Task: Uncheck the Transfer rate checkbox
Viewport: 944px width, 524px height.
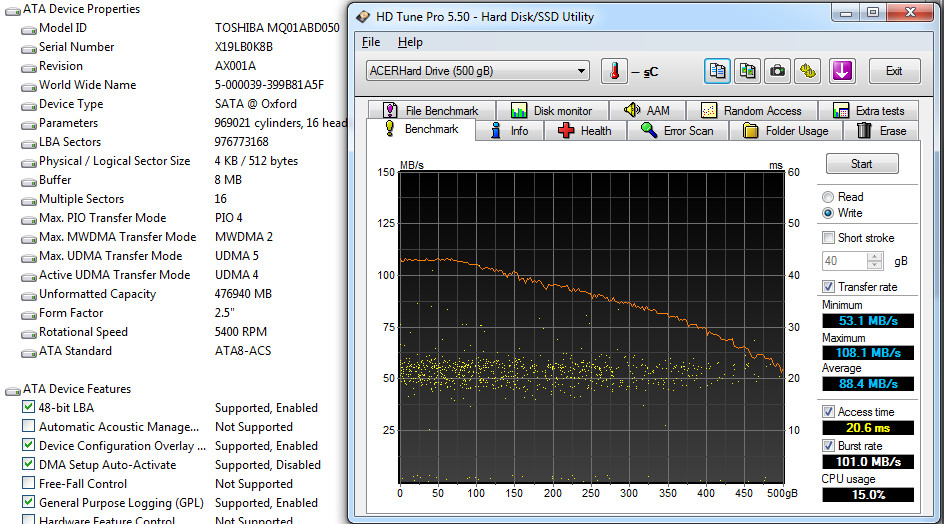Action: (x=828, y=287)
